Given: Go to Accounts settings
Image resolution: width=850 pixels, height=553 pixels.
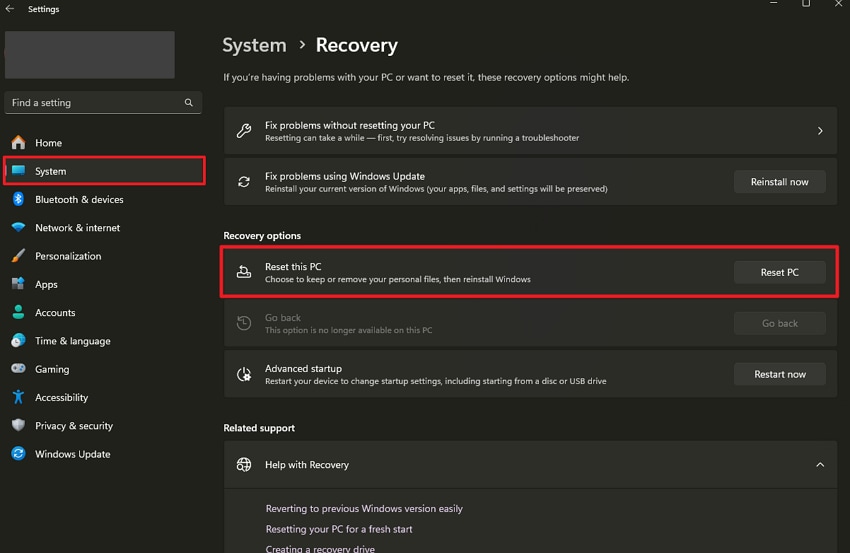Looking at the screenshot, I should coord(104,312).
